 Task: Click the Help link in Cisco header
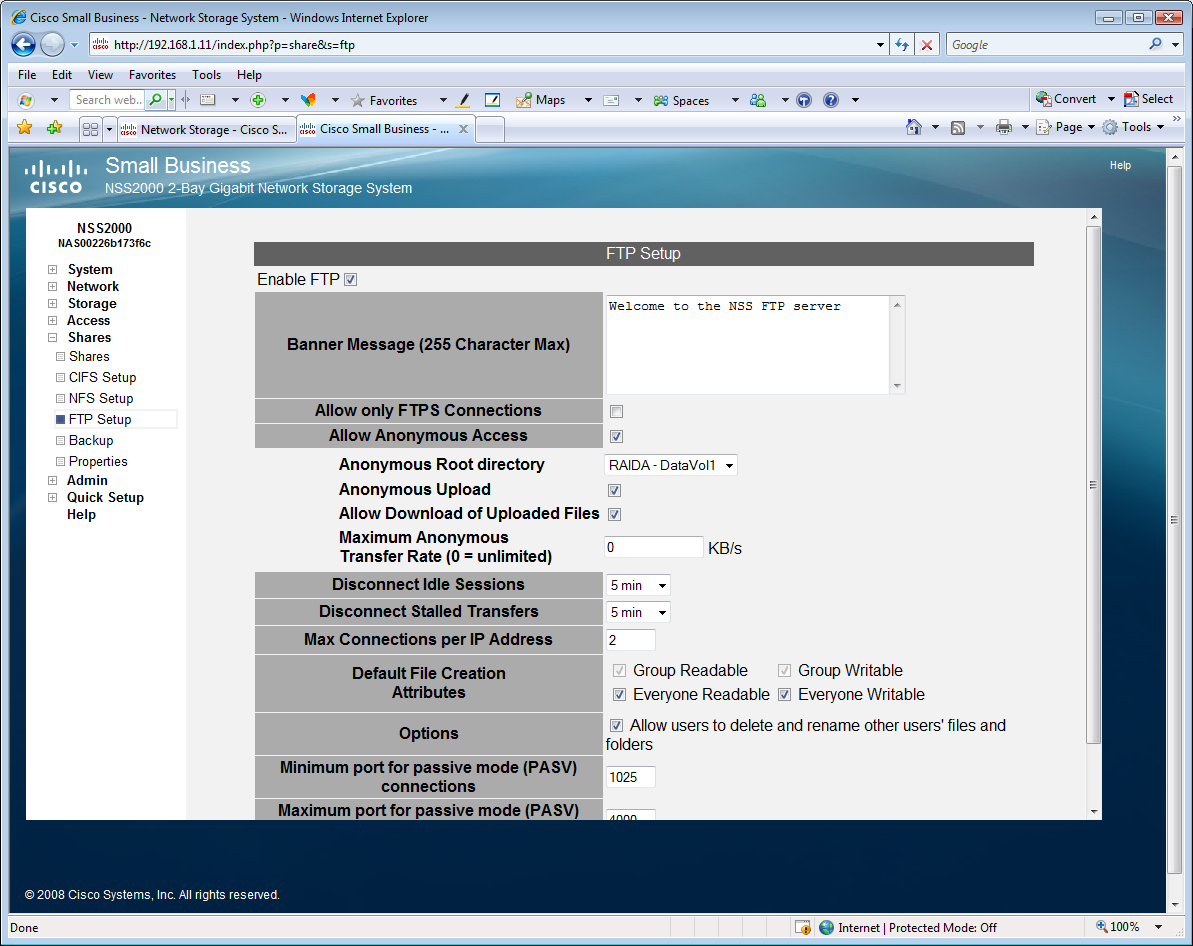pyautogui.click(x=1120, y=165)
